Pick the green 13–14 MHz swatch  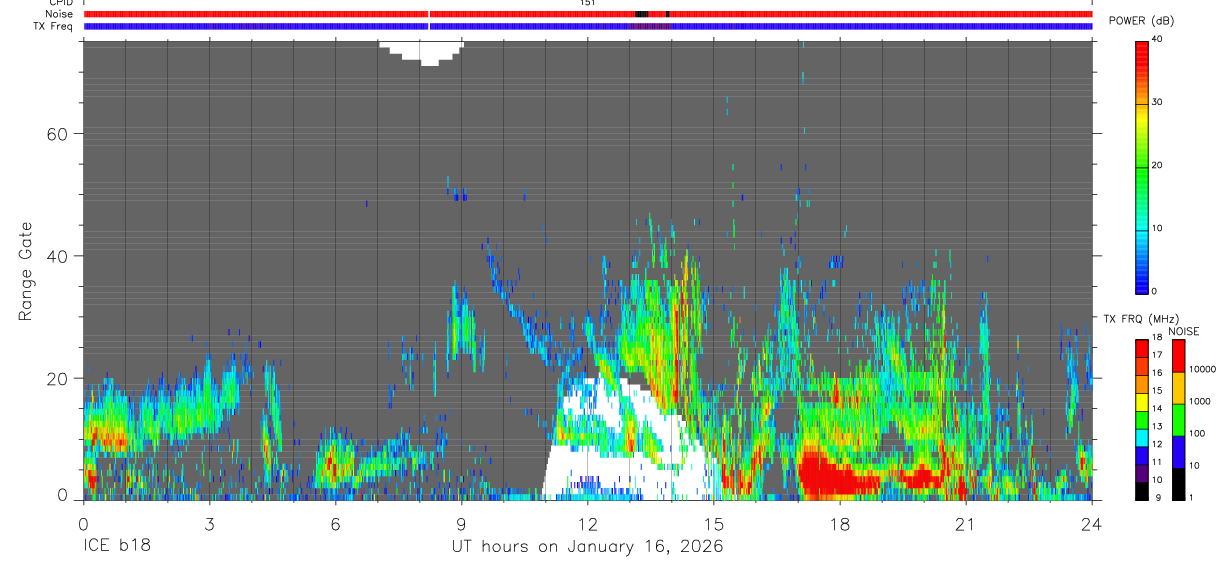(1142, 420)
